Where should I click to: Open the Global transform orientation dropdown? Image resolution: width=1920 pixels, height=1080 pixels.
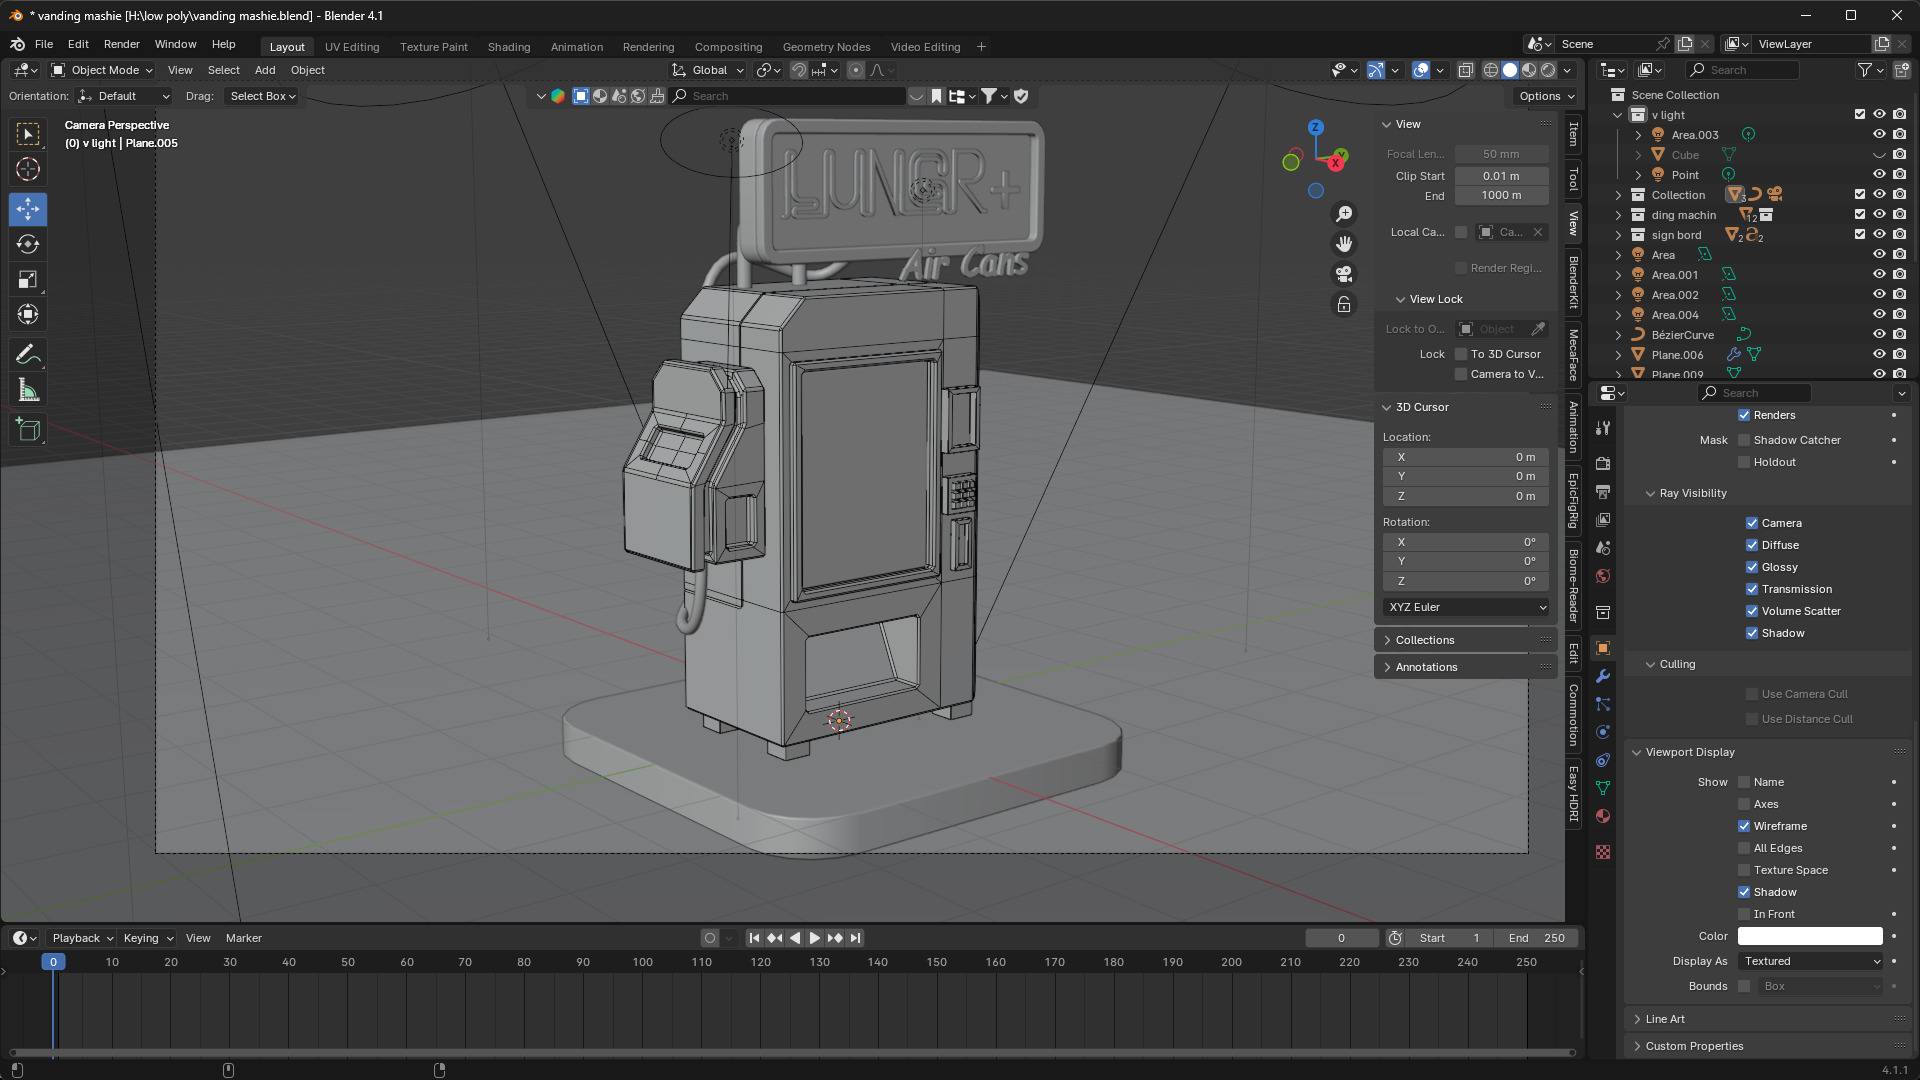click(708, 70)
